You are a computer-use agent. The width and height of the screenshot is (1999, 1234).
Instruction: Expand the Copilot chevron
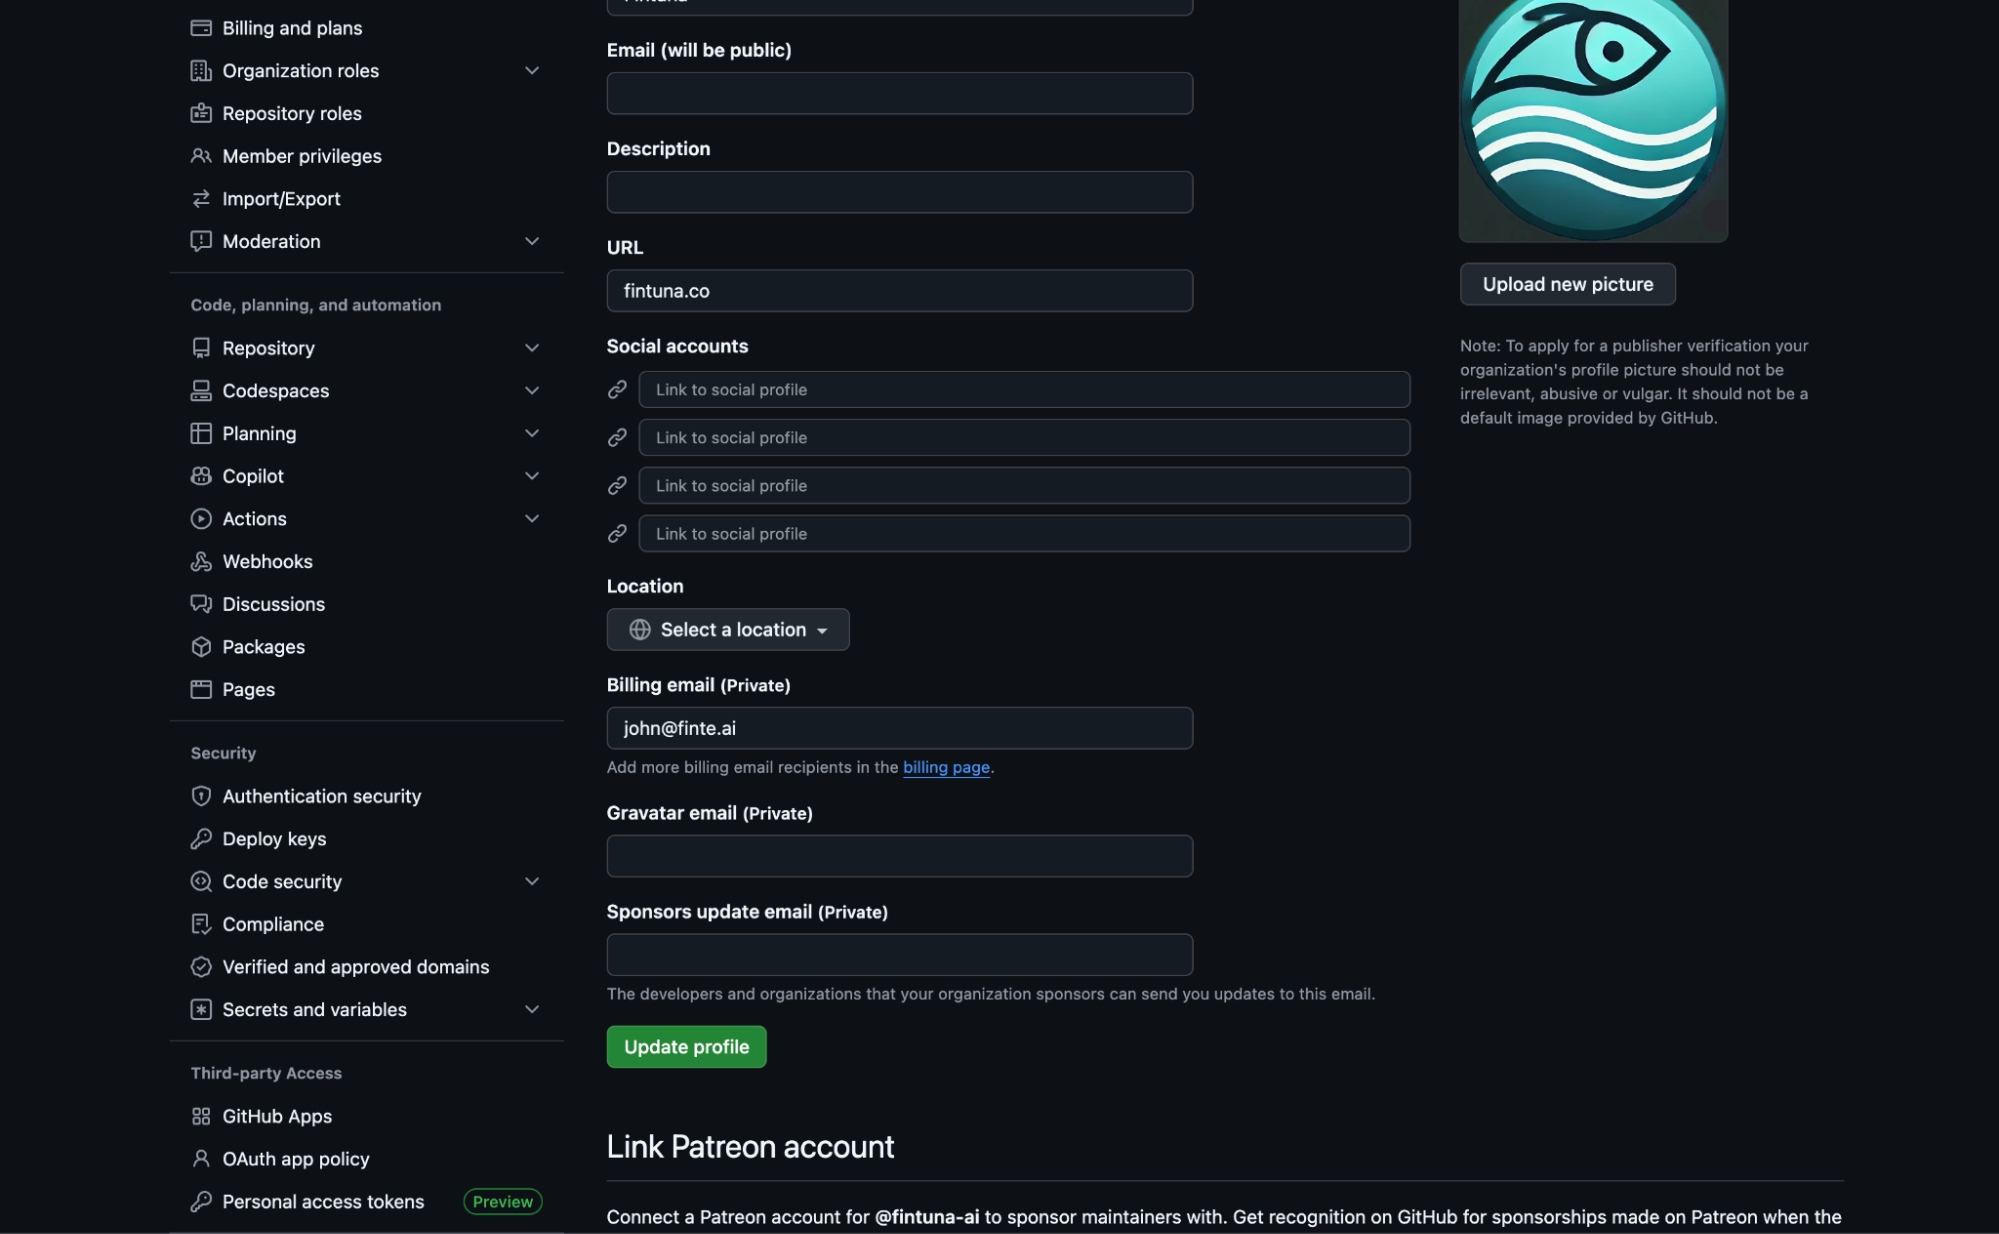[532, 476]
